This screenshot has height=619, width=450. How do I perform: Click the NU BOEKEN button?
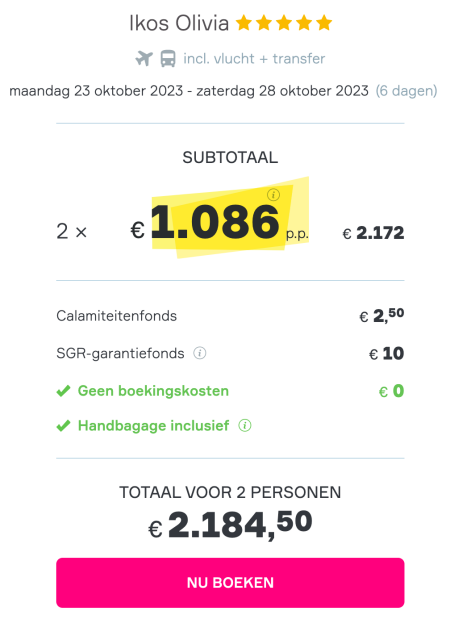click(x=230, y=583)
